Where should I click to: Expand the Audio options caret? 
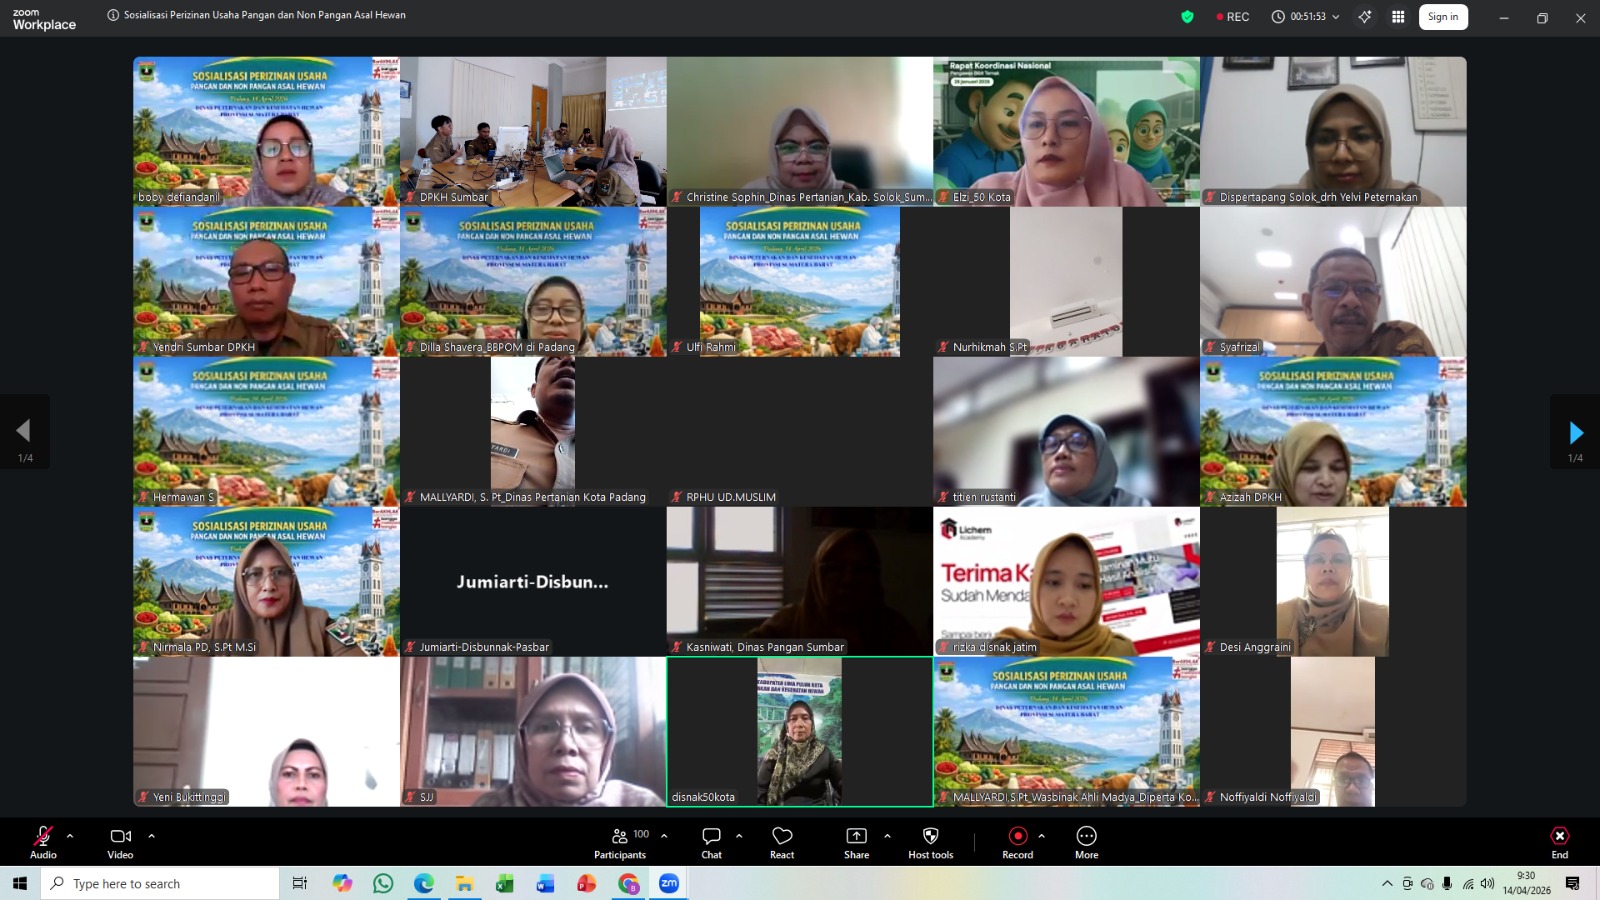pos(70,835)
